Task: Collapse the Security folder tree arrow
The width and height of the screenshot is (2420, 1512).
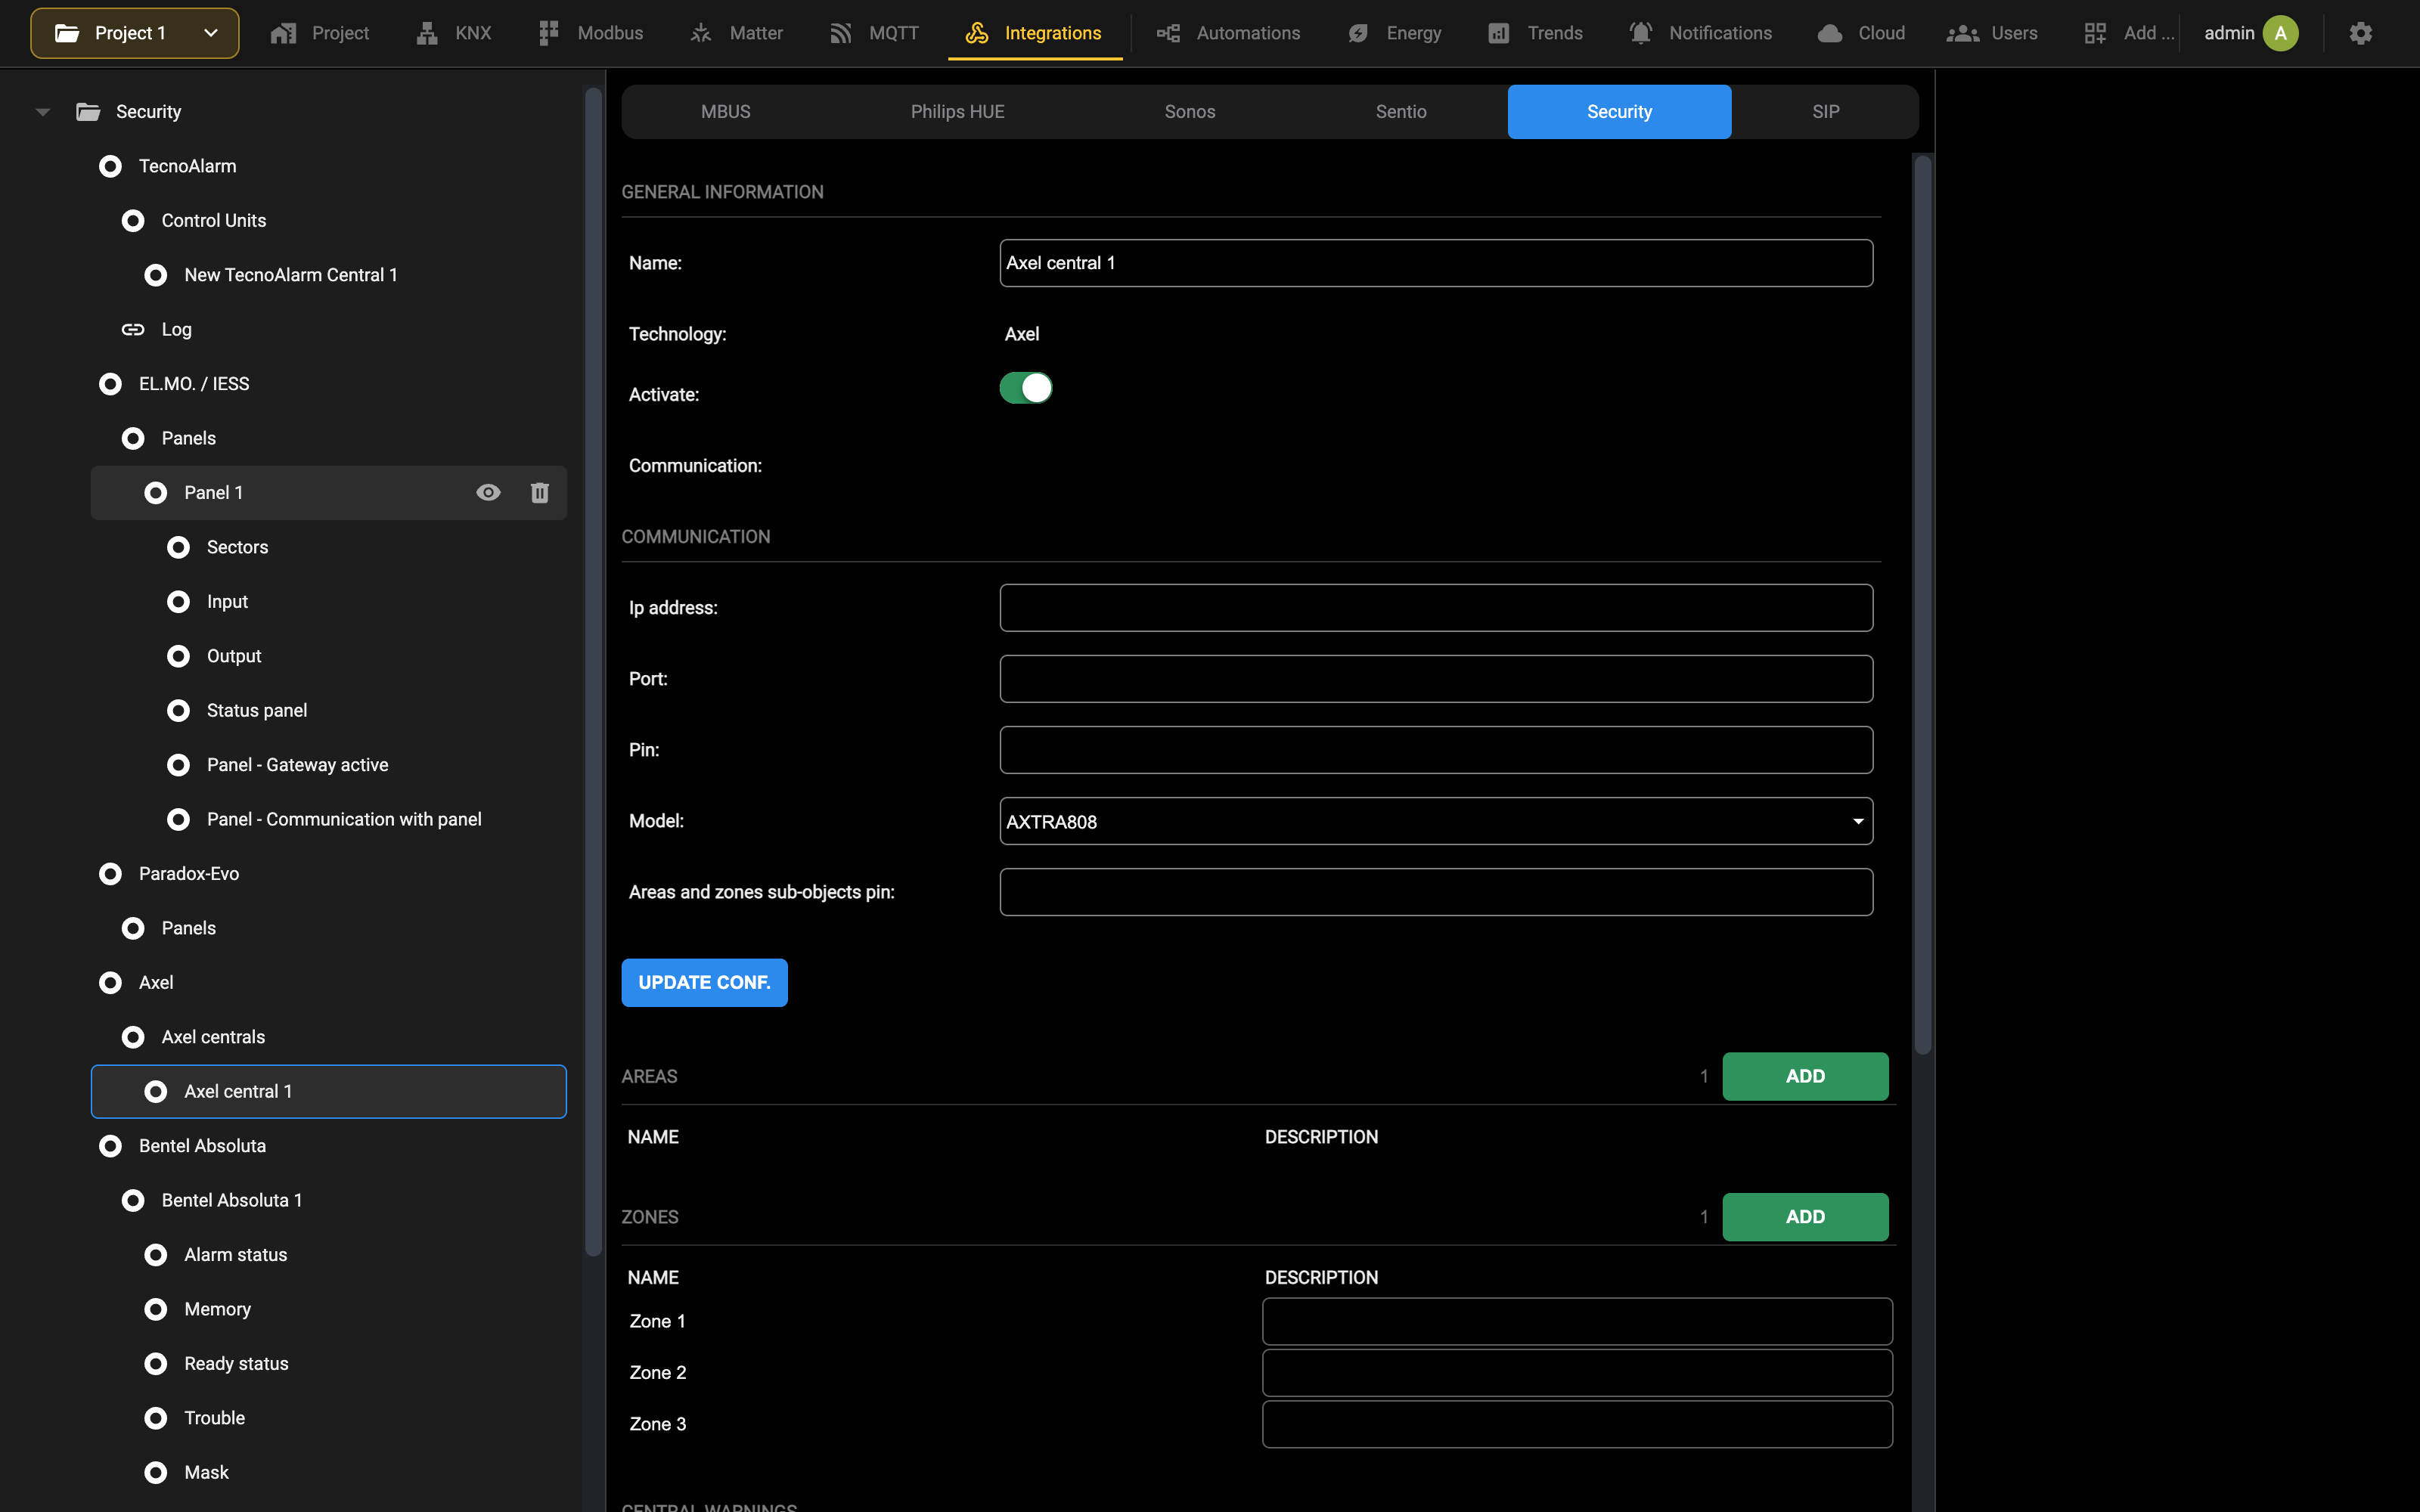Action: [x=43, y=112]
